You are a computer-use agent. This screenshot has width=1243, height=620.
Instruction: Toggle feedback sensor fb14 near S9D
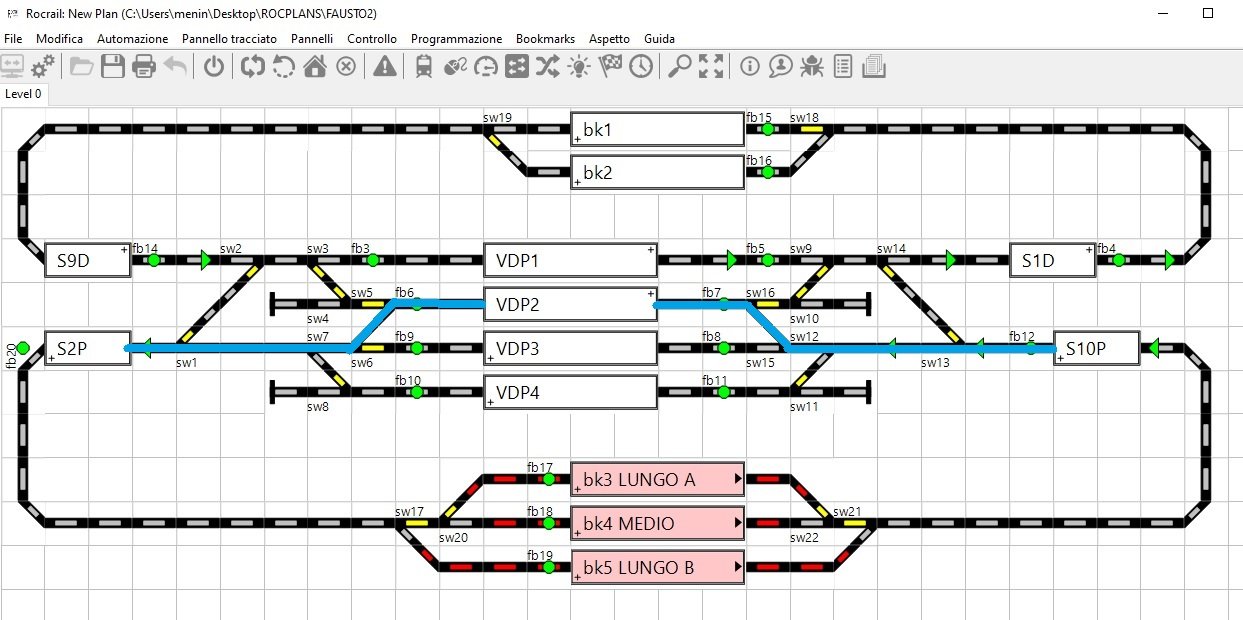tap(154, 260)
